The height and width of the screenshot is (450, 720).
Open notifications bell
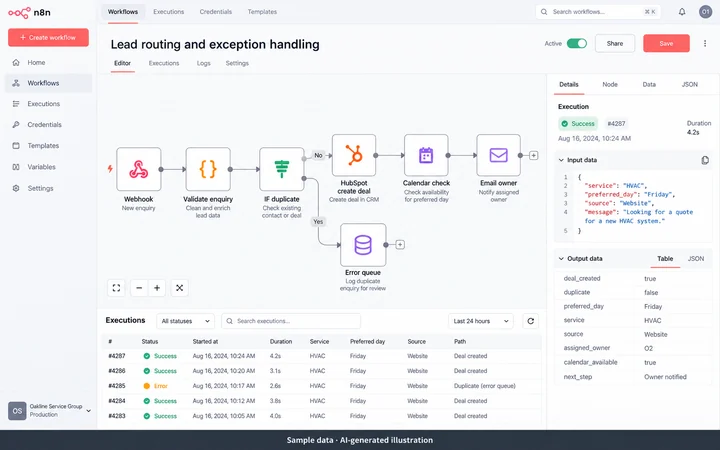(682, 12)
